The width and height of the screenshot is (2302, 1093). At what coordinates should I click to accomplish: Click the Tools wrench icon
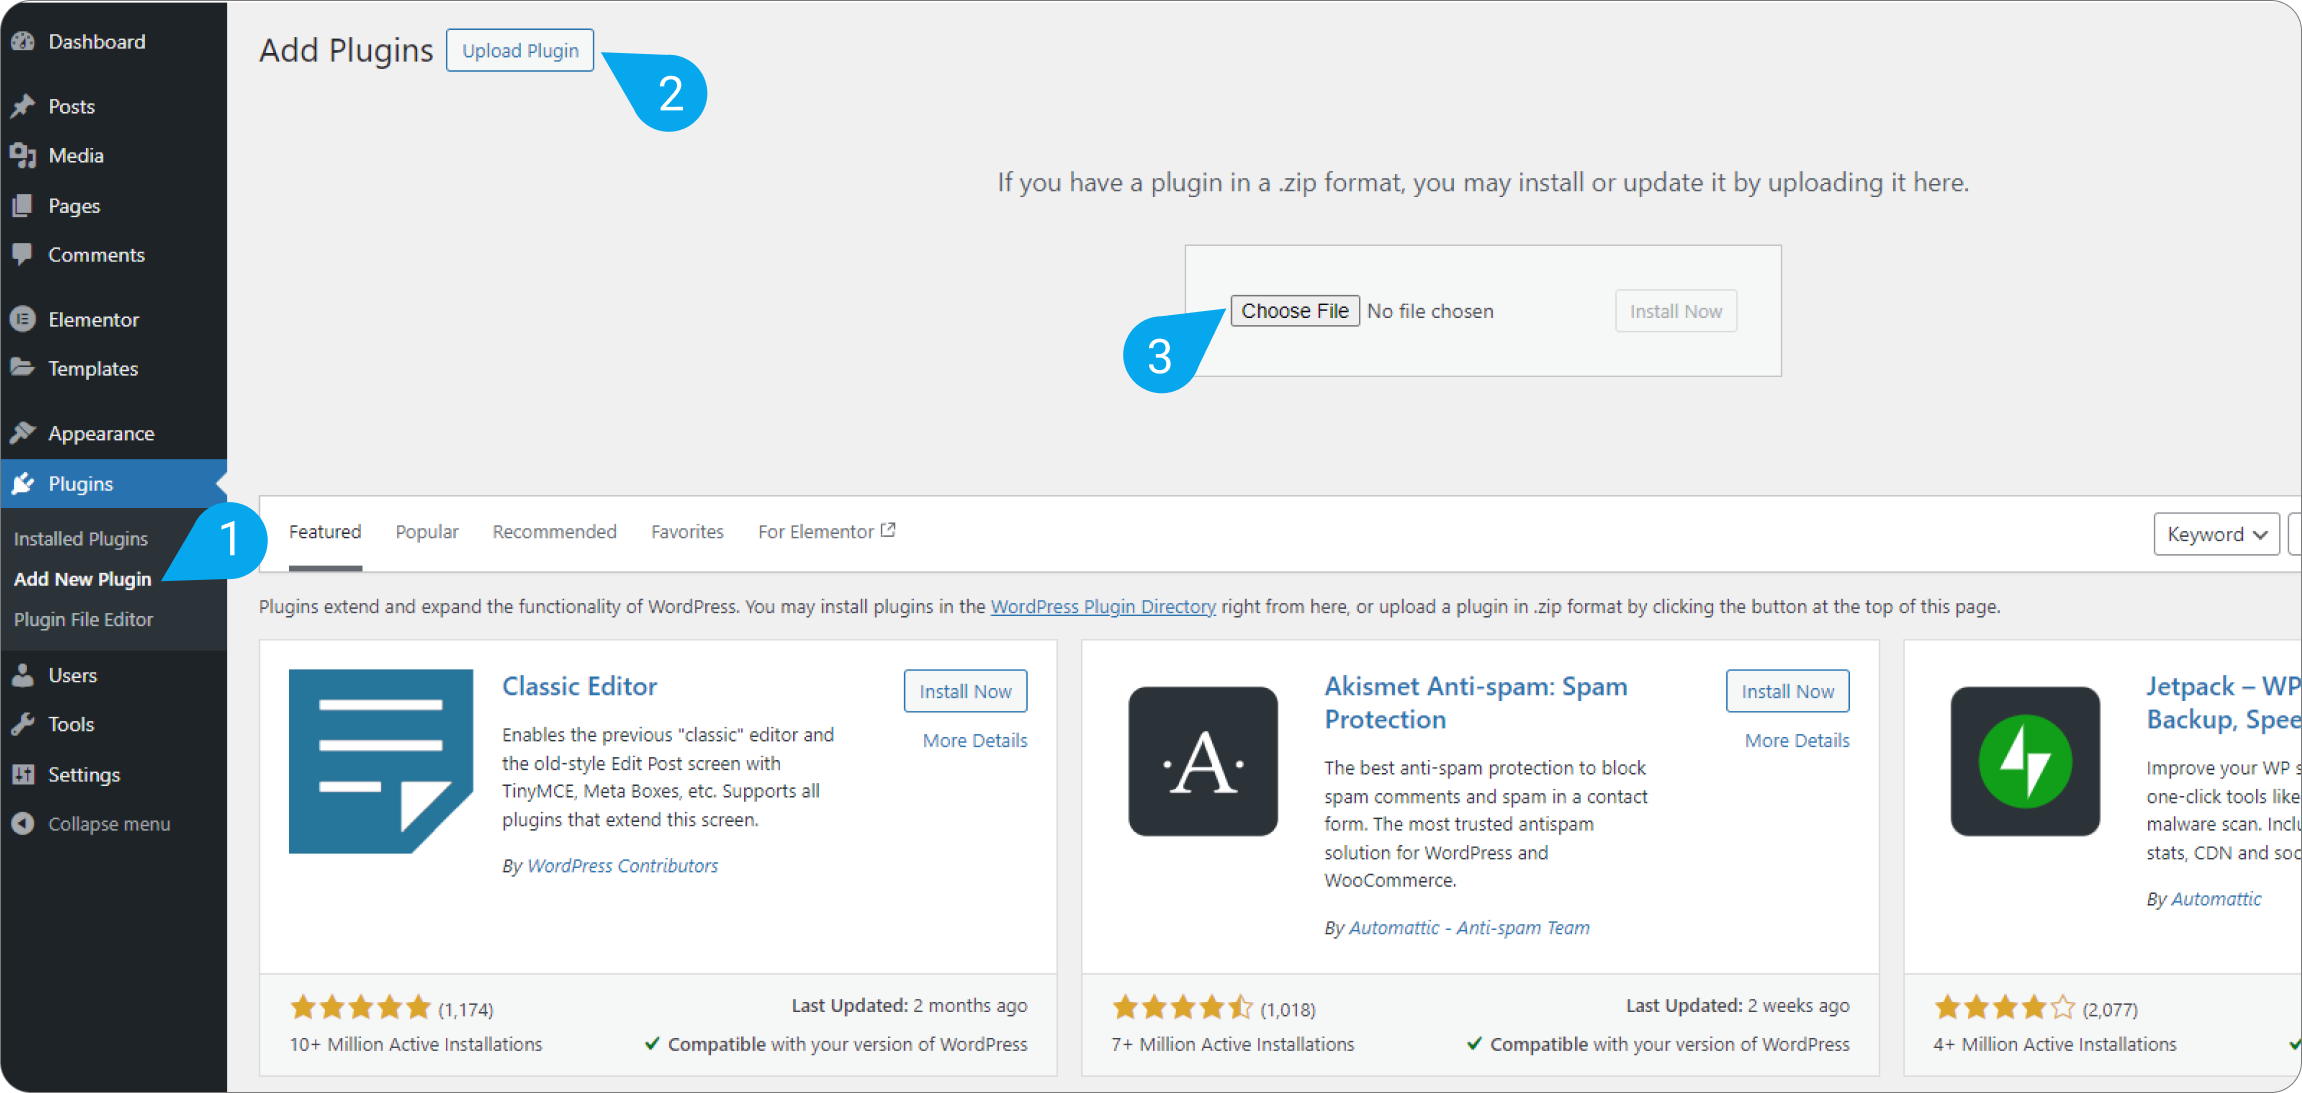point(23,724)
